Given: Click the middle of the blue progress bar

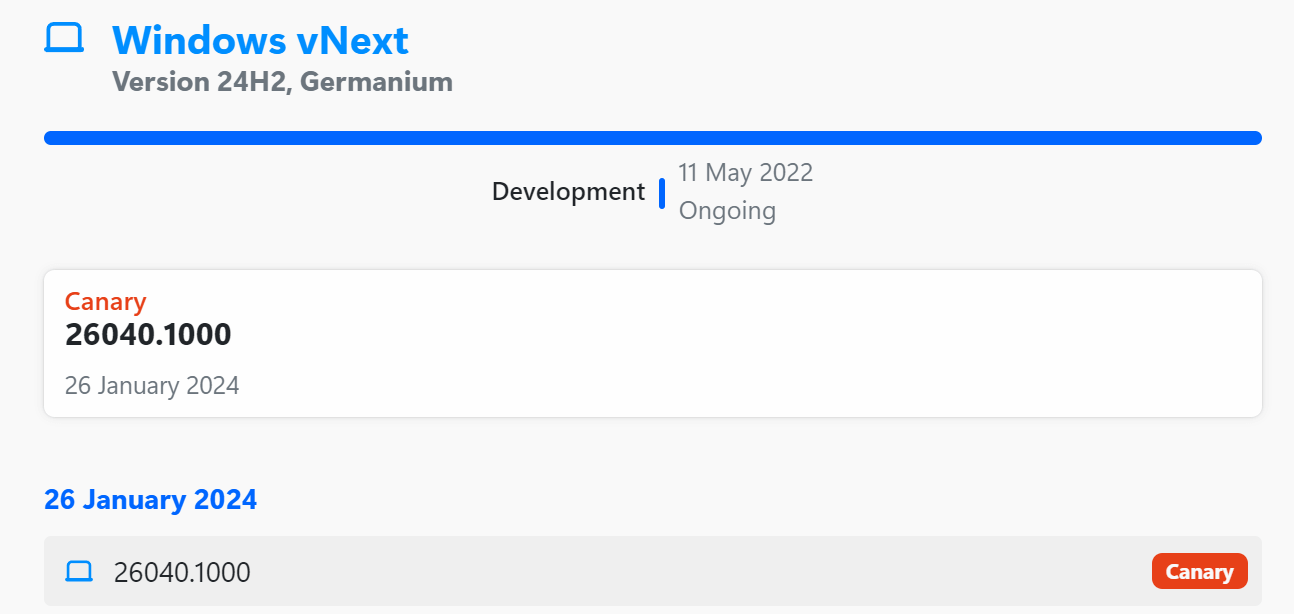Looking at the screenshot, I should pos(652,138).
